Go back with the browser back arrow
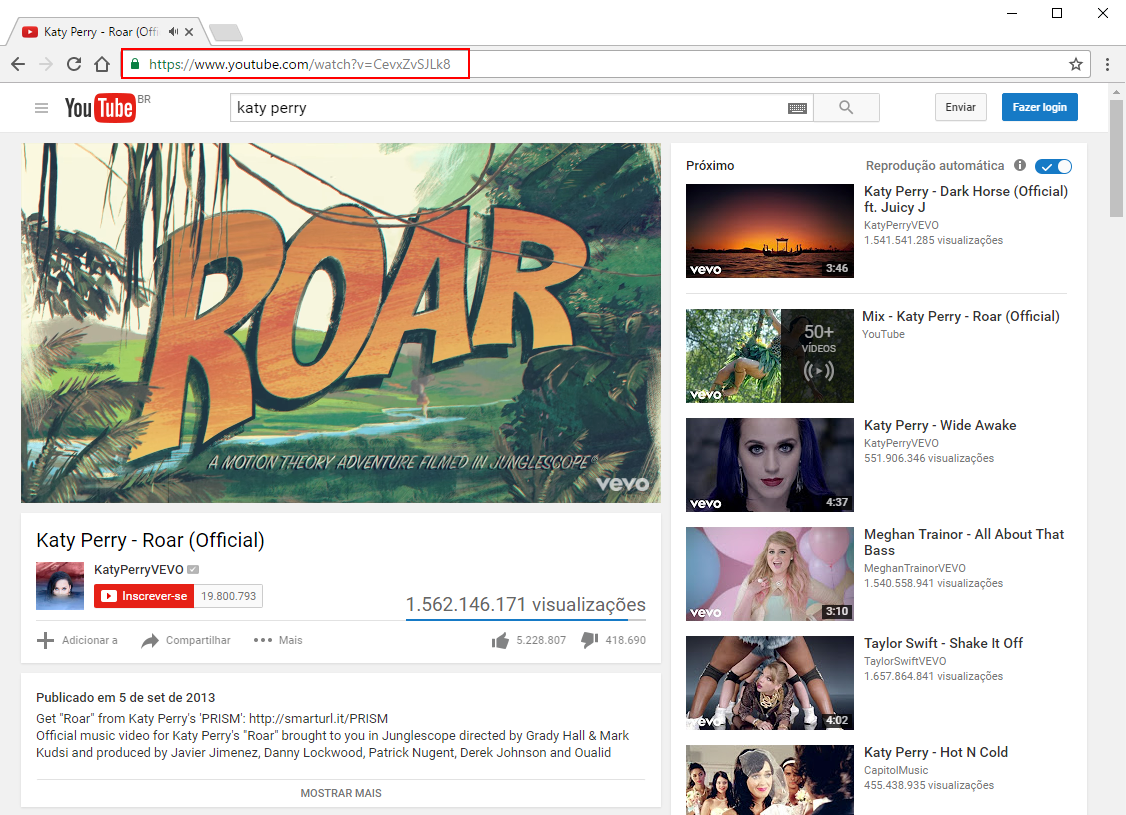This screenshot has height=815, width=1126. pos(19,65)
